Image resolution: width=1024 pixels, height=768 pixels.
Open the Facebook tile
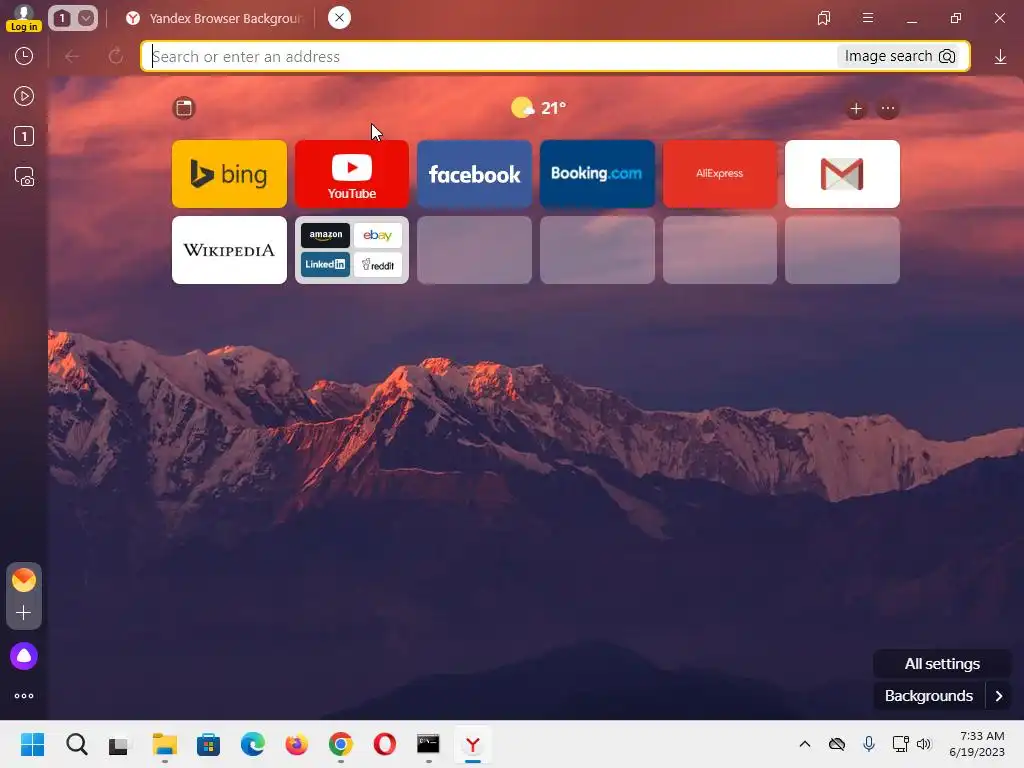coord(474,174)
